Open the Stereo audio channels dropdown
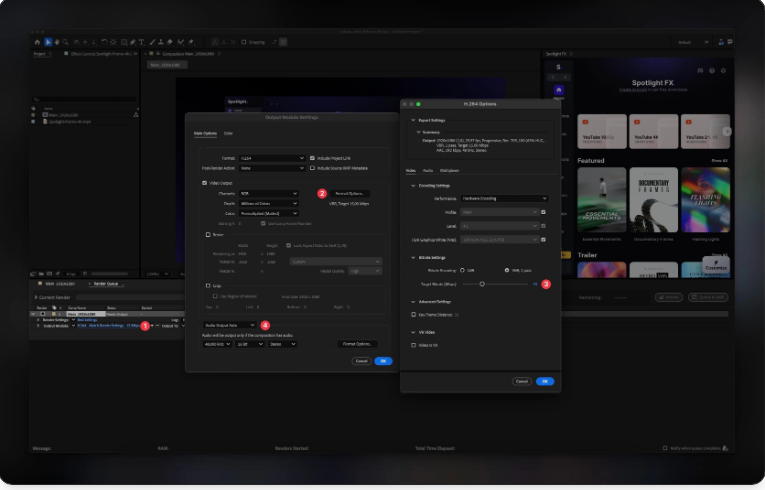 282,344
